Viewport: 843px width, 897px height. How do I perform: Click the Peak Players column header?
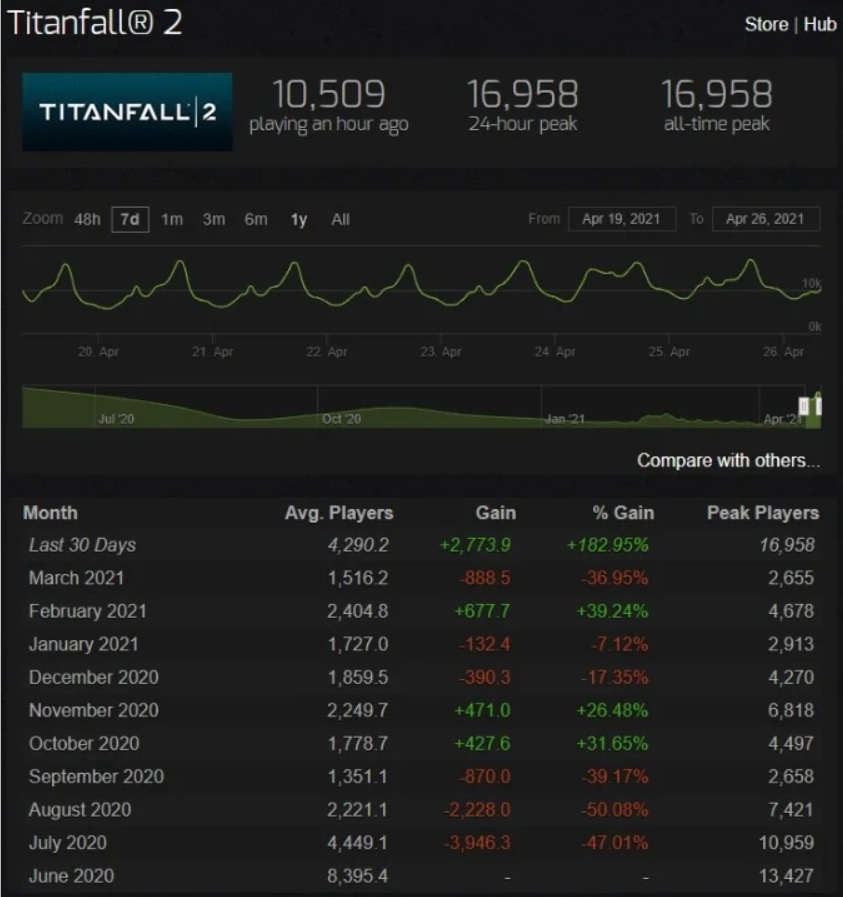762,513
